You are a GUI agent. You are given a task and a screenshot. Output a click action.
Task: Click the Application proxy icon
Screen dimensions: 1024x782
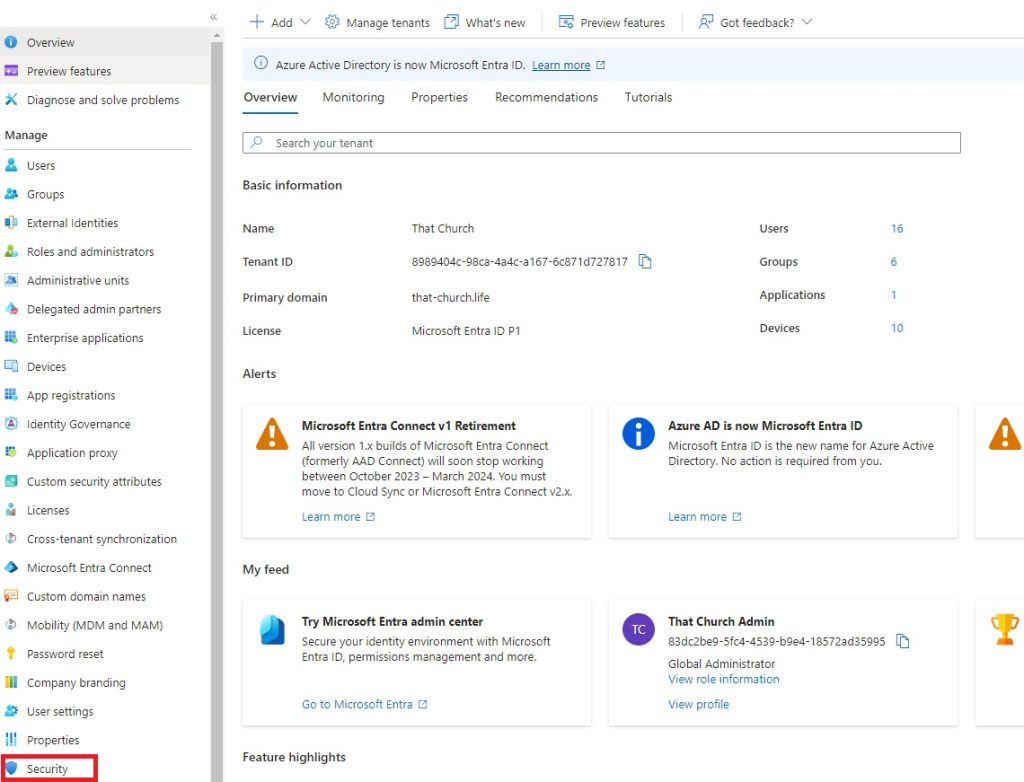11,453
